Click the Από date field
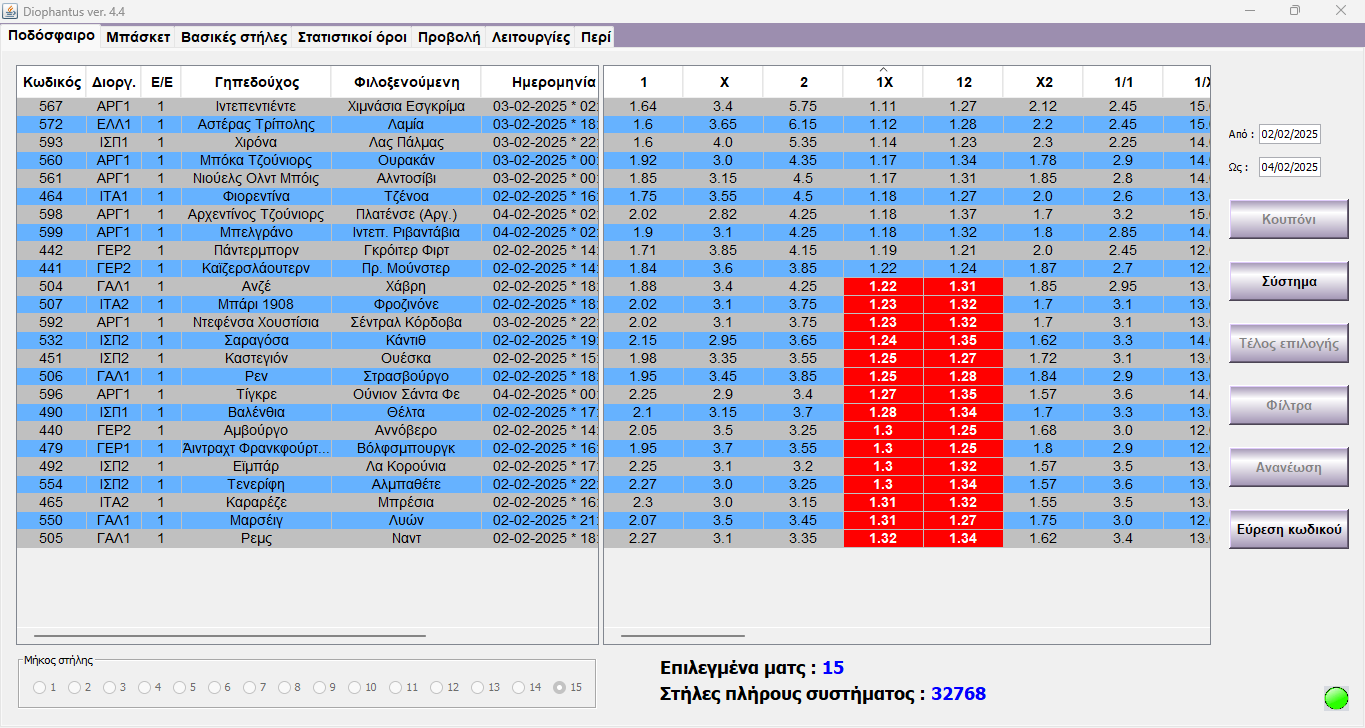The width and height of the screenshot is (1365, 728). pyautogui.click(x=1290, y=134)
